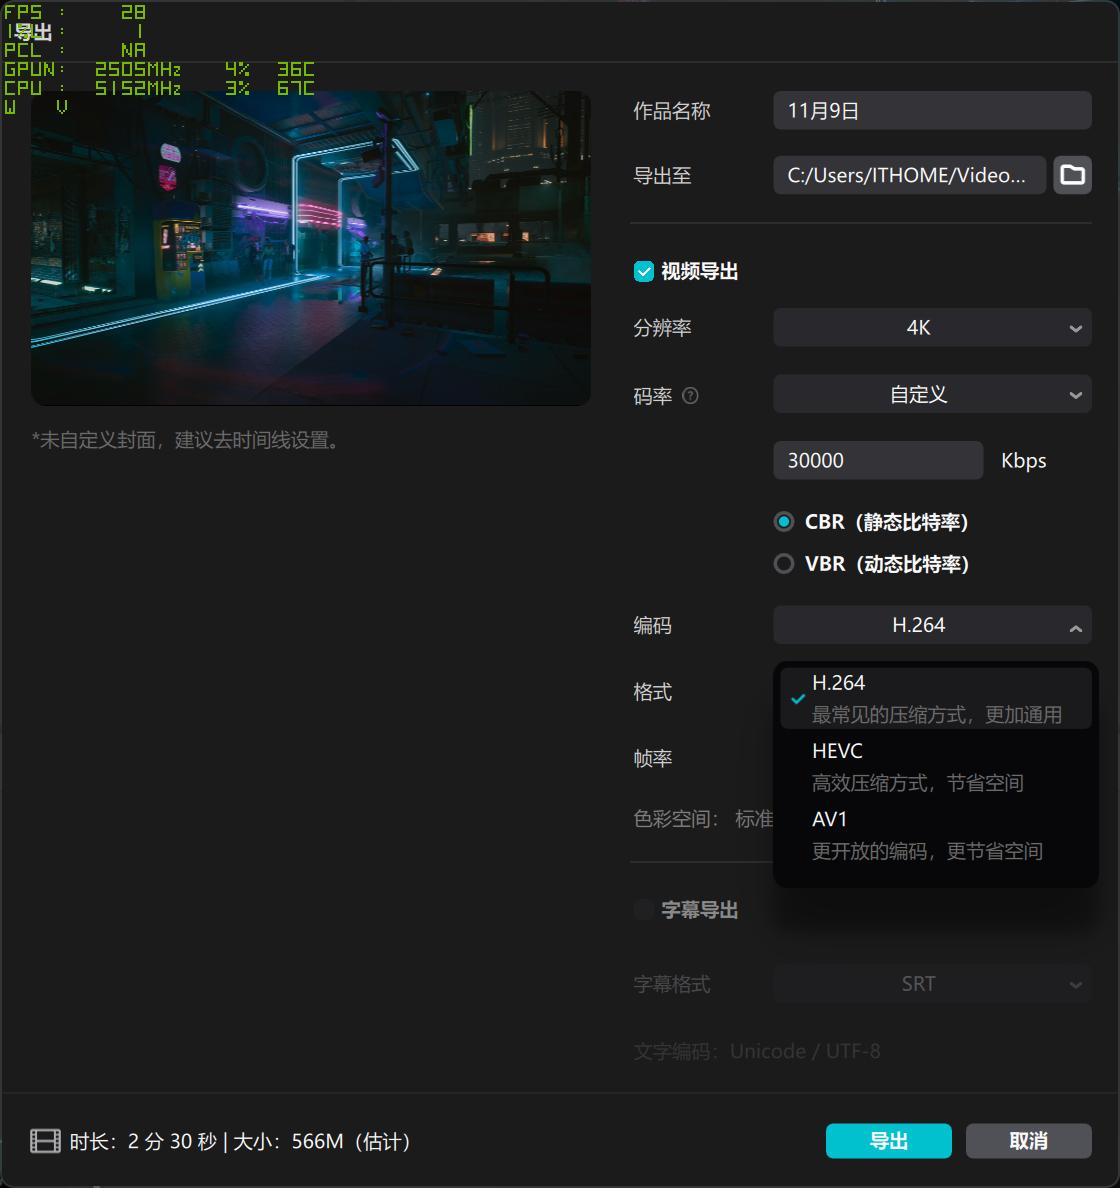Click the 30000 Kbps bitrate field
The width and height of the screenshot is (1120, 1188).
point(877,460)
